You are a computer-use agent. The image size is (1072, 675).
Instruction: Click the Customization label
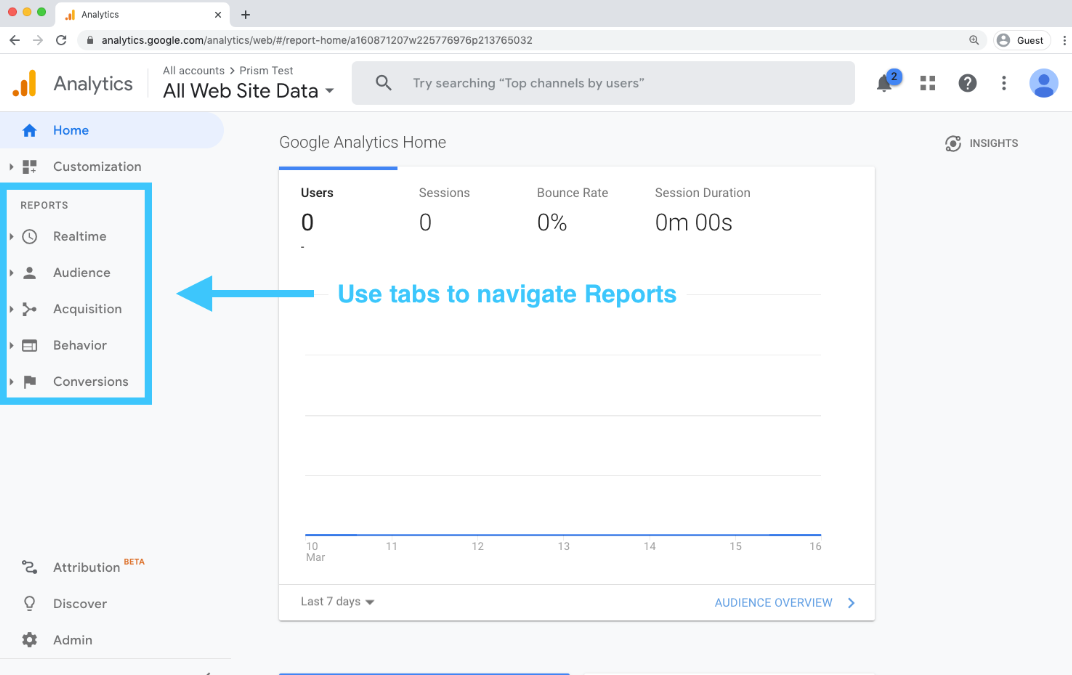[x=97, y=167]
